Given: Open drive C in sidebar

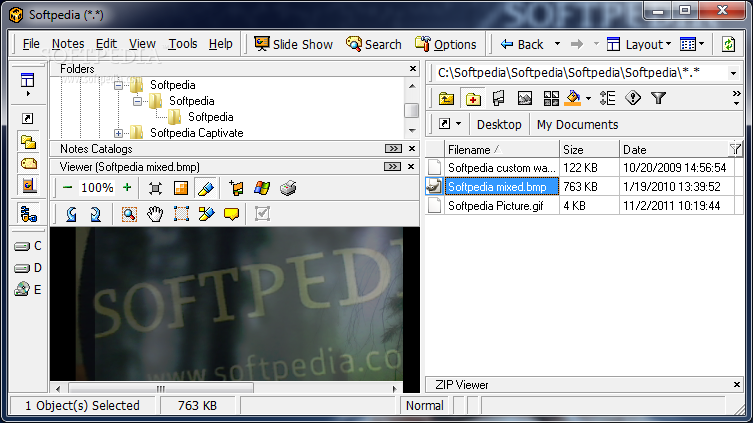Looking at the screenshot, I should [28, 246].
